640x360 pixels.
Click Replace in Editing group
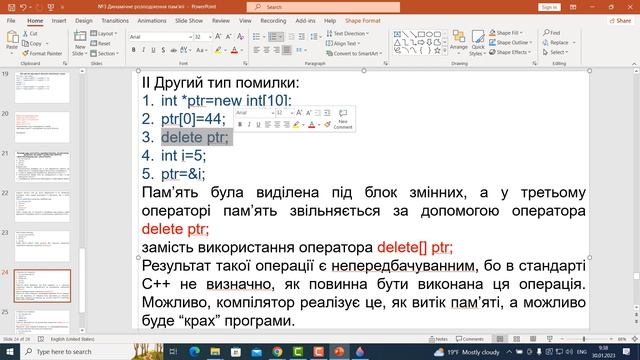[x=559, y=42]
